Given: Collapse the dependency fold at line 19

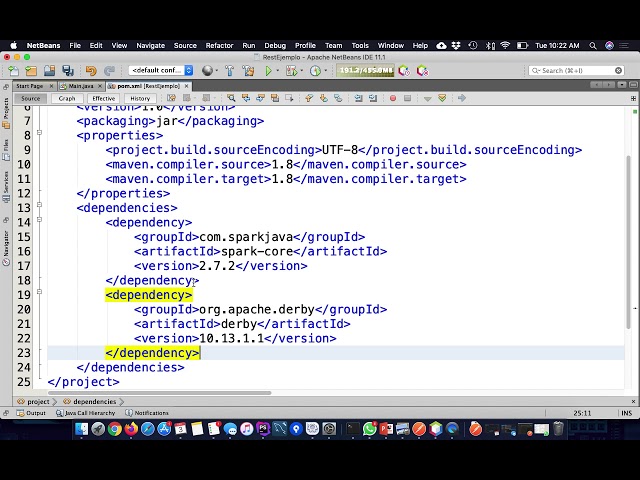Looking at the screenshot, I should point(39,291).
